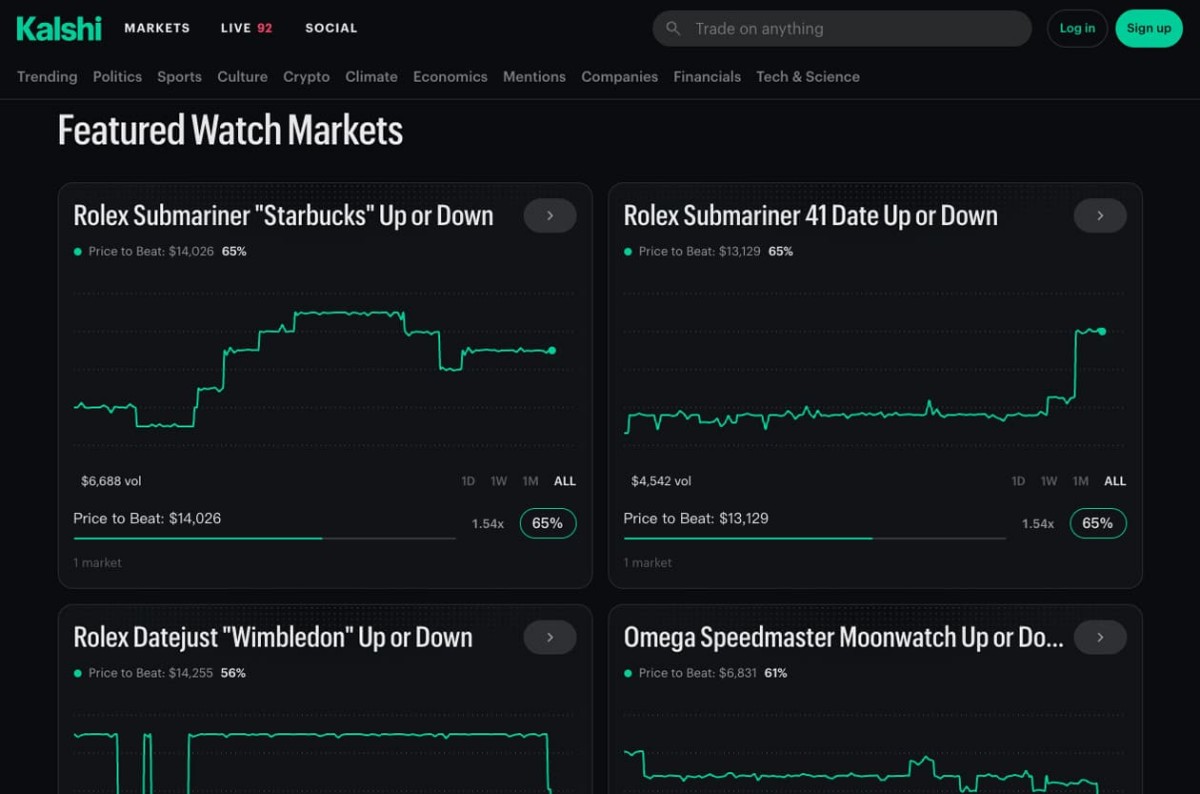Open Rolex Datejust Wimbledon market arrow
This screenshot has width=1200, height=794.
550,638
